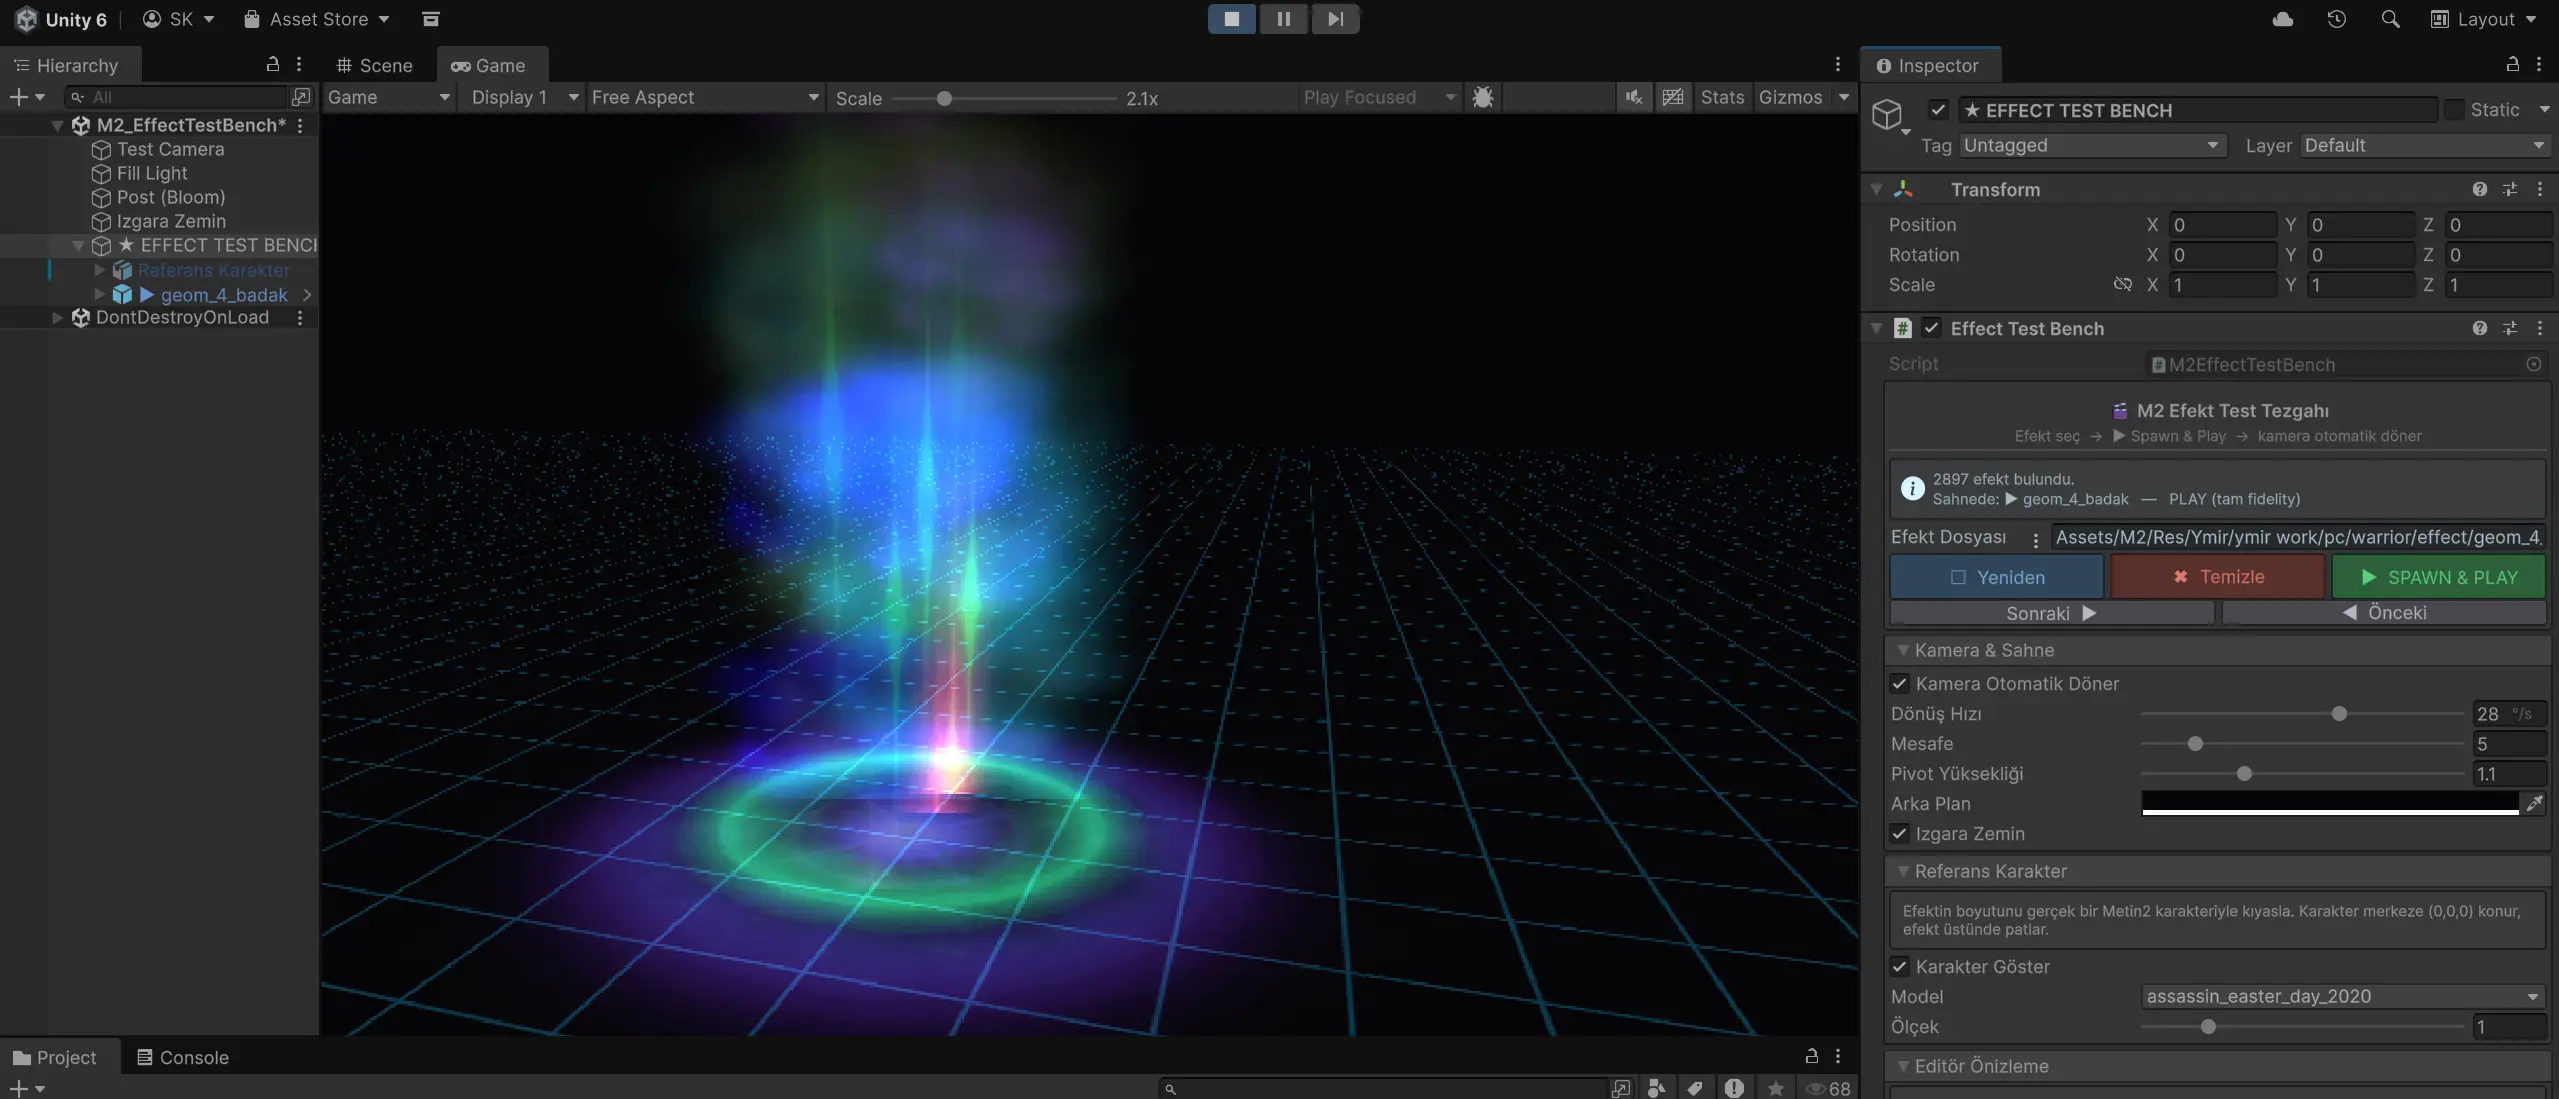This screenshot has height=1099, width=2559.
Task: Expand DontDestroyOnLoad scene
Action: 58,317
